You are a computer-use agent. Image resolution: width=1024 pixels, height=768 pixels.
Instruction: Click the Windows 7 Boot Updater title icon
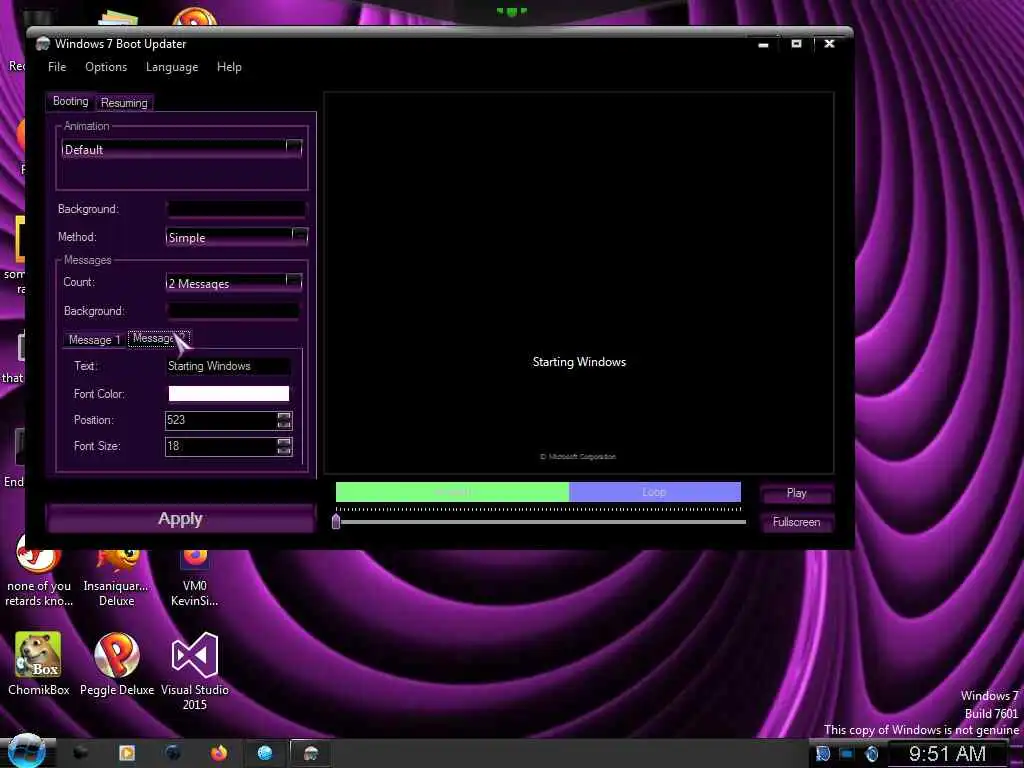click(43, 44)
